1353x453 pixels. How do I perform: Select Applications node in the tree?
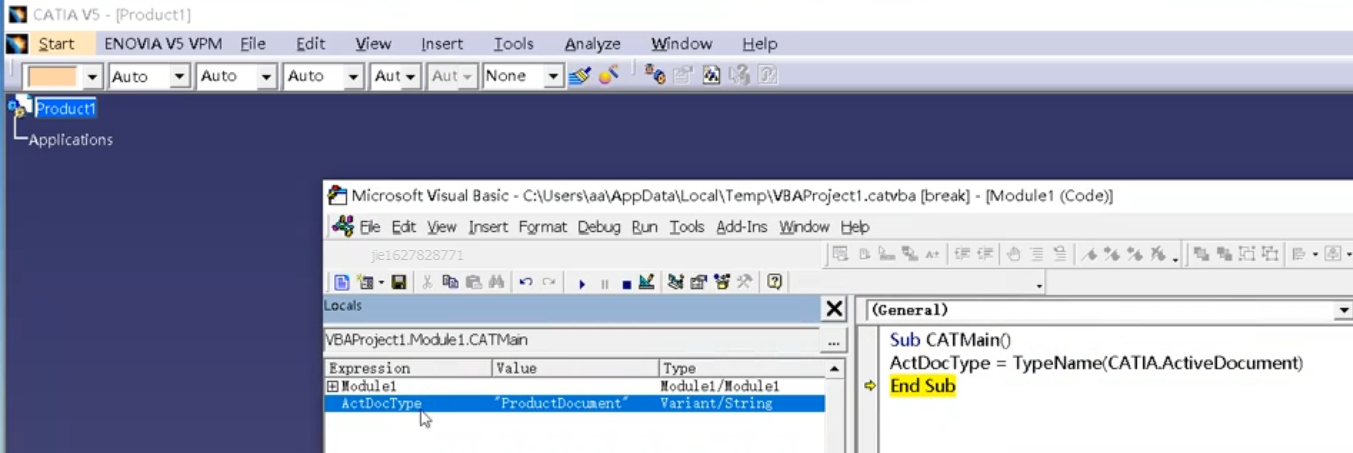pos(70,140)
